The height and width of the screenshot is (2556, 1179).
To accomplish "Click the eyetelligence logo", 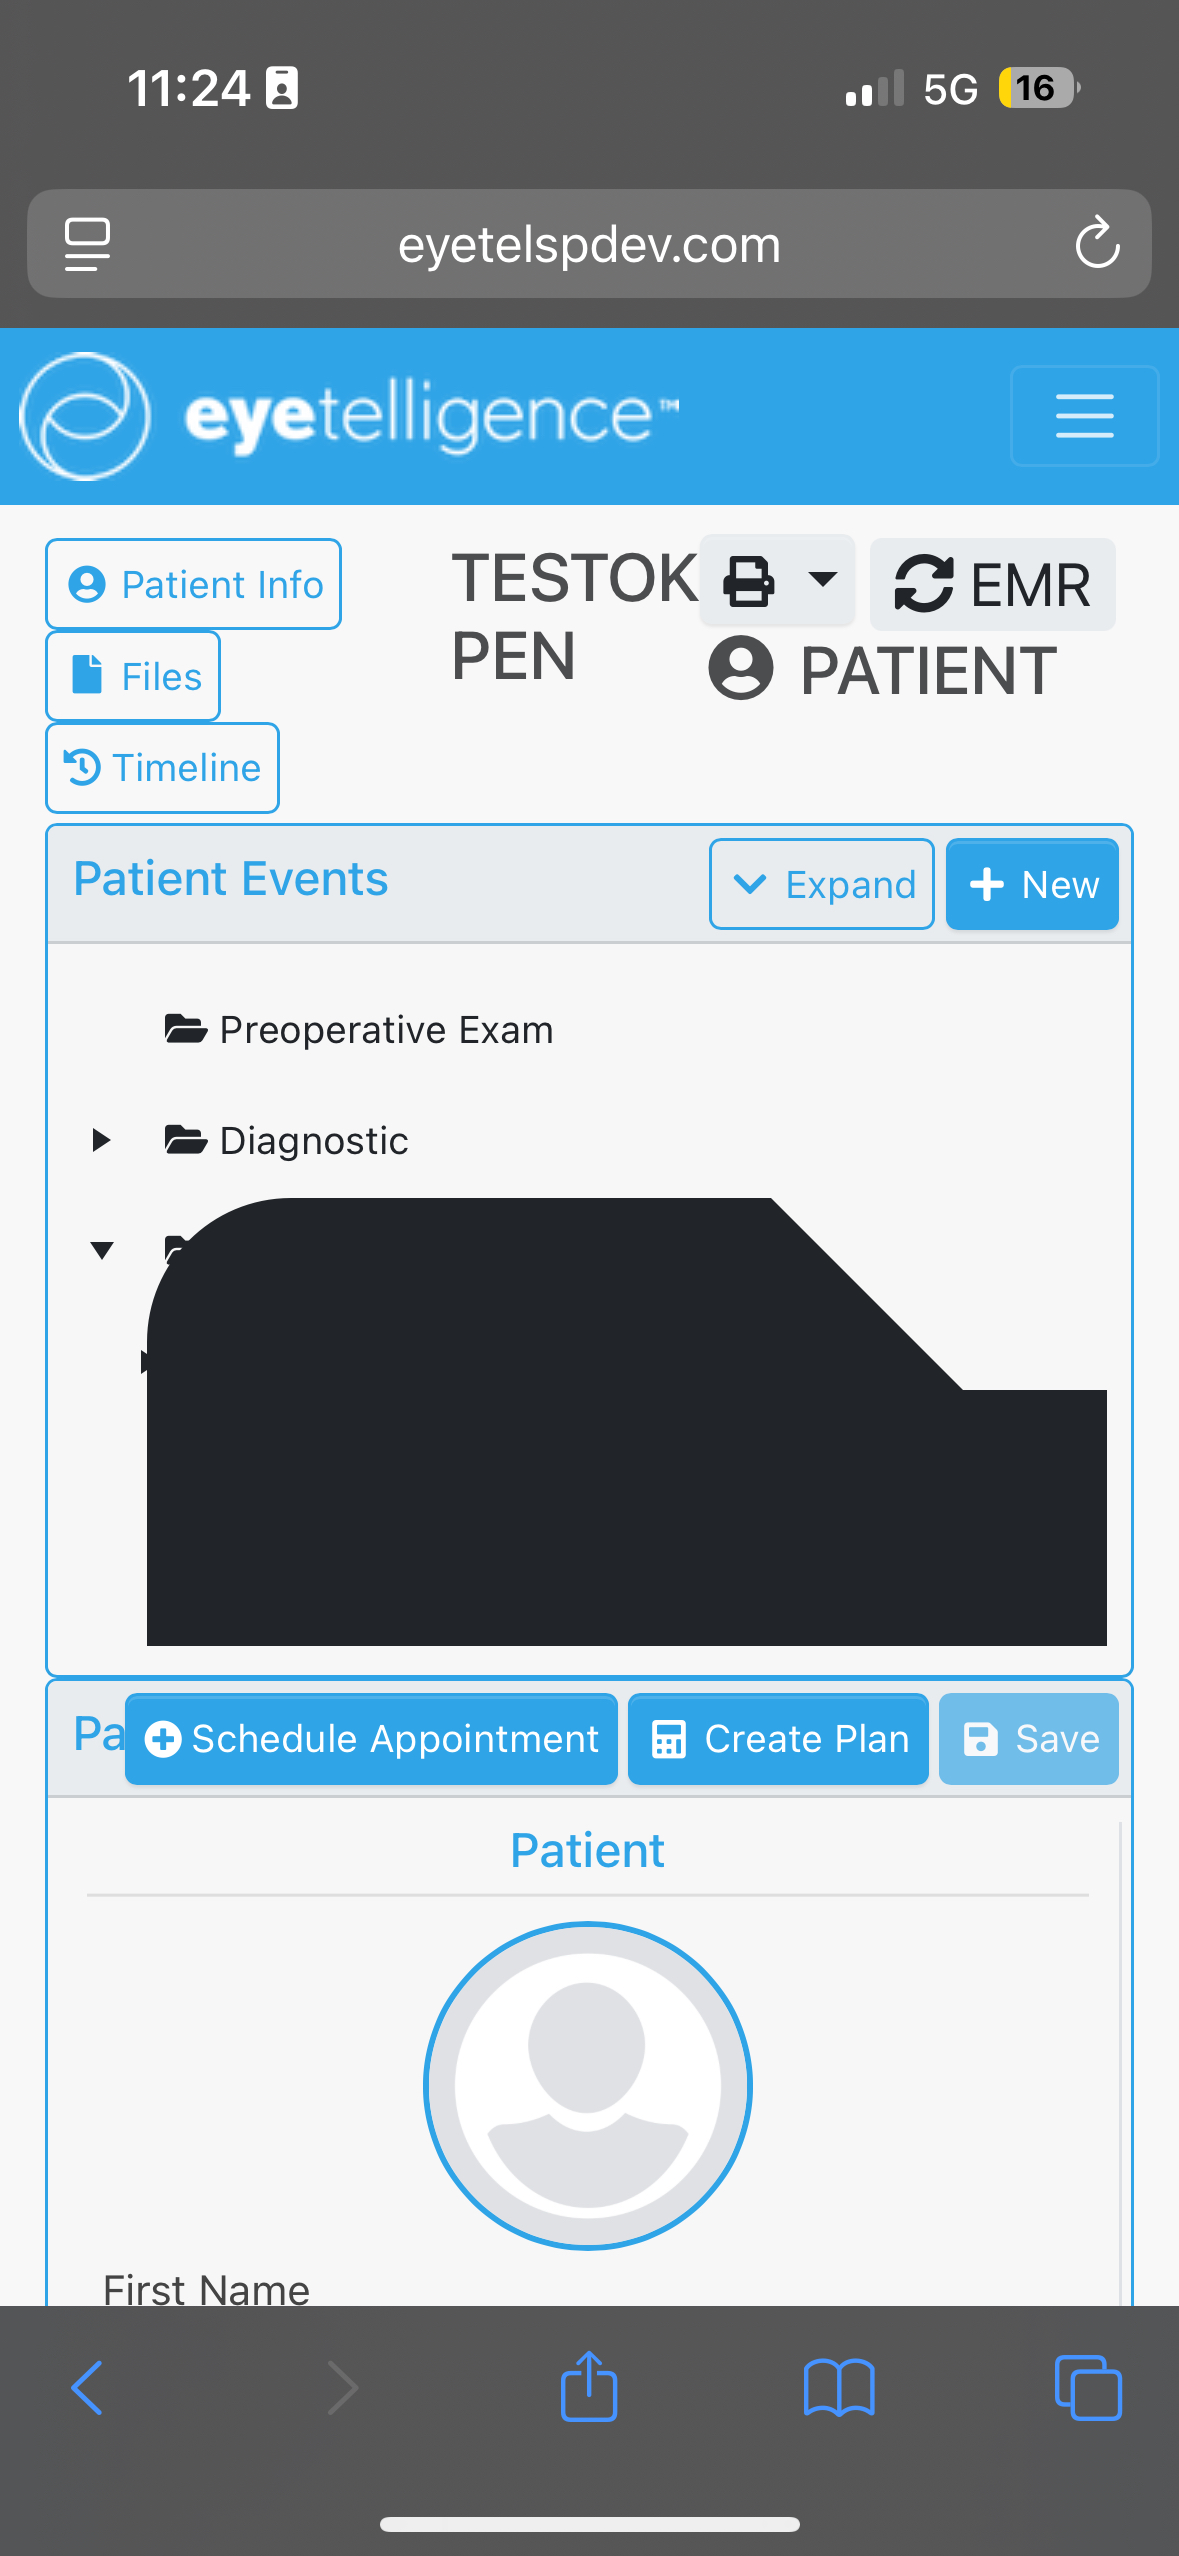I will pyautogui.click(x=350, y=416).
